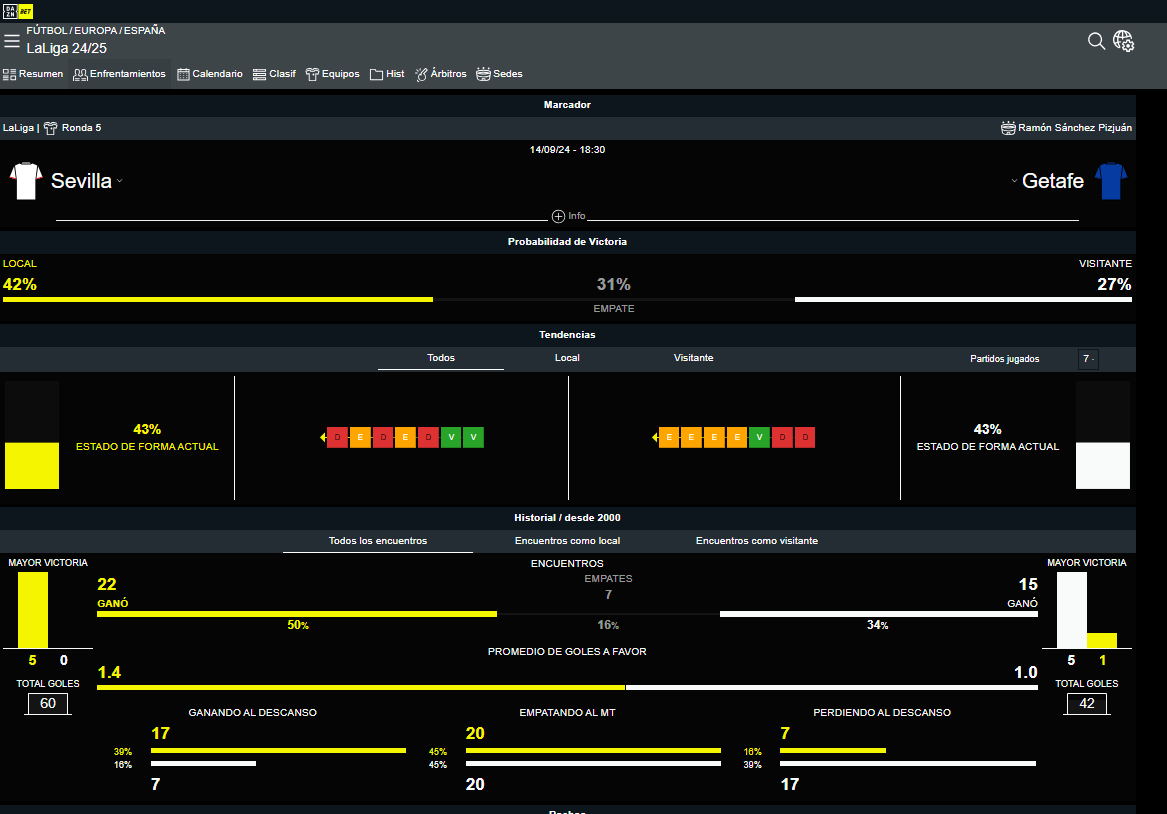Open the Sevilla team dropdown arrow

point(119,181)
